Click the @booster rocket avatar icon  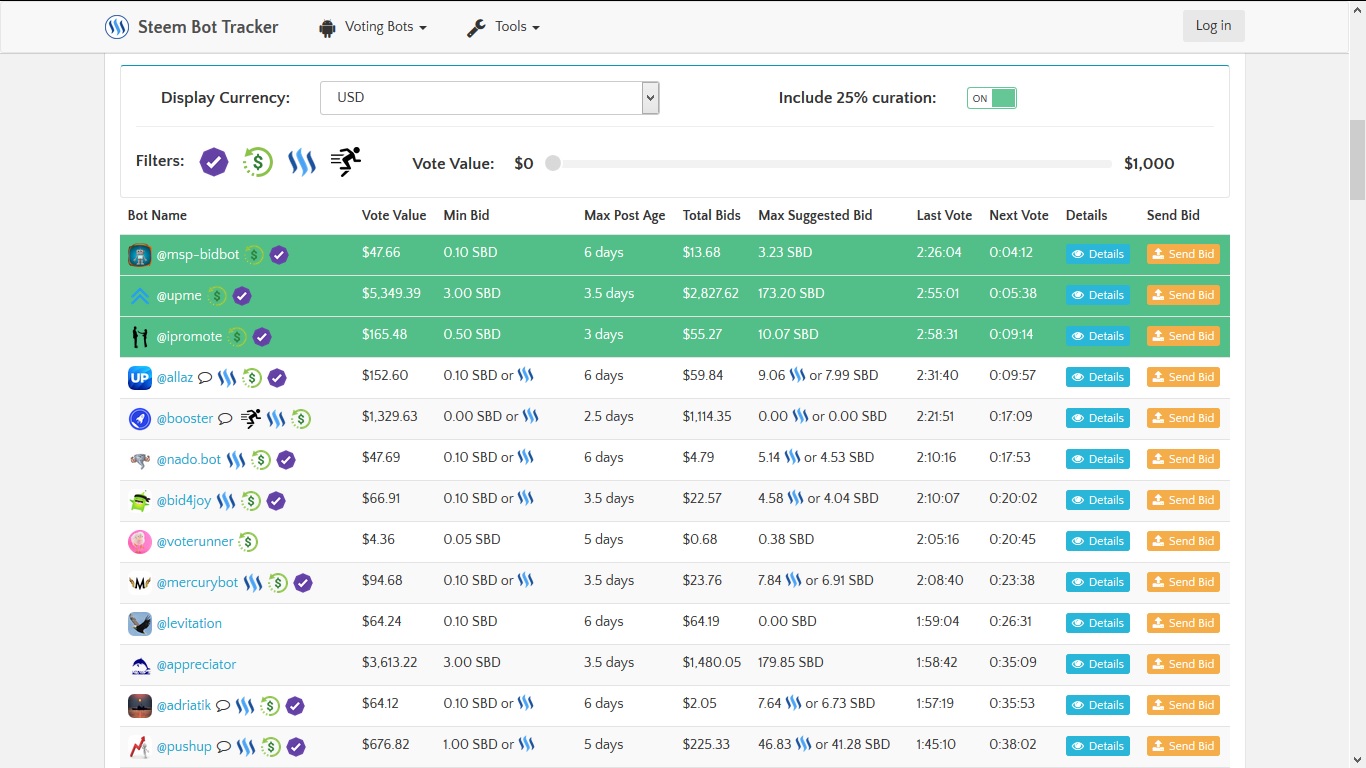pos(140,419)
